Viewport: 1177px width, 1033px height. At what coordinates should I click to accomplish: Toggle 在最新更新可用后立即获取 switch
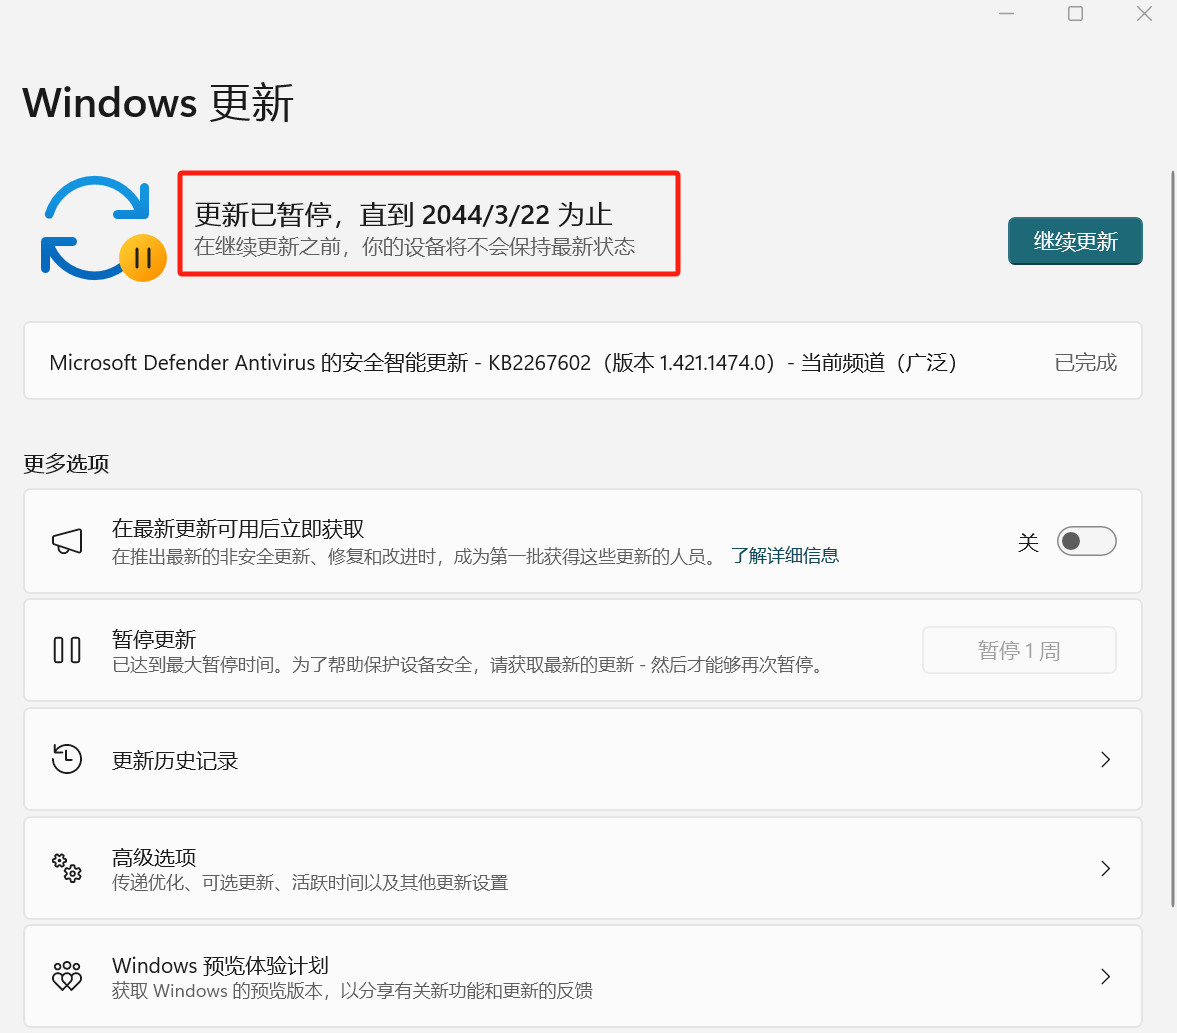click(1086, 541)
